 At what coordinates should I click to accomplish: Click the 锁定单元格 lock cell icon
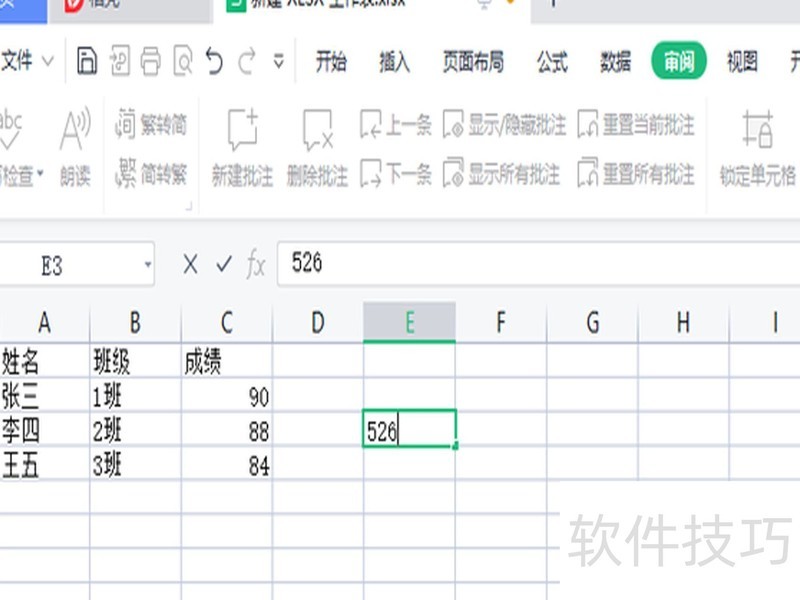tap(757, 148)
